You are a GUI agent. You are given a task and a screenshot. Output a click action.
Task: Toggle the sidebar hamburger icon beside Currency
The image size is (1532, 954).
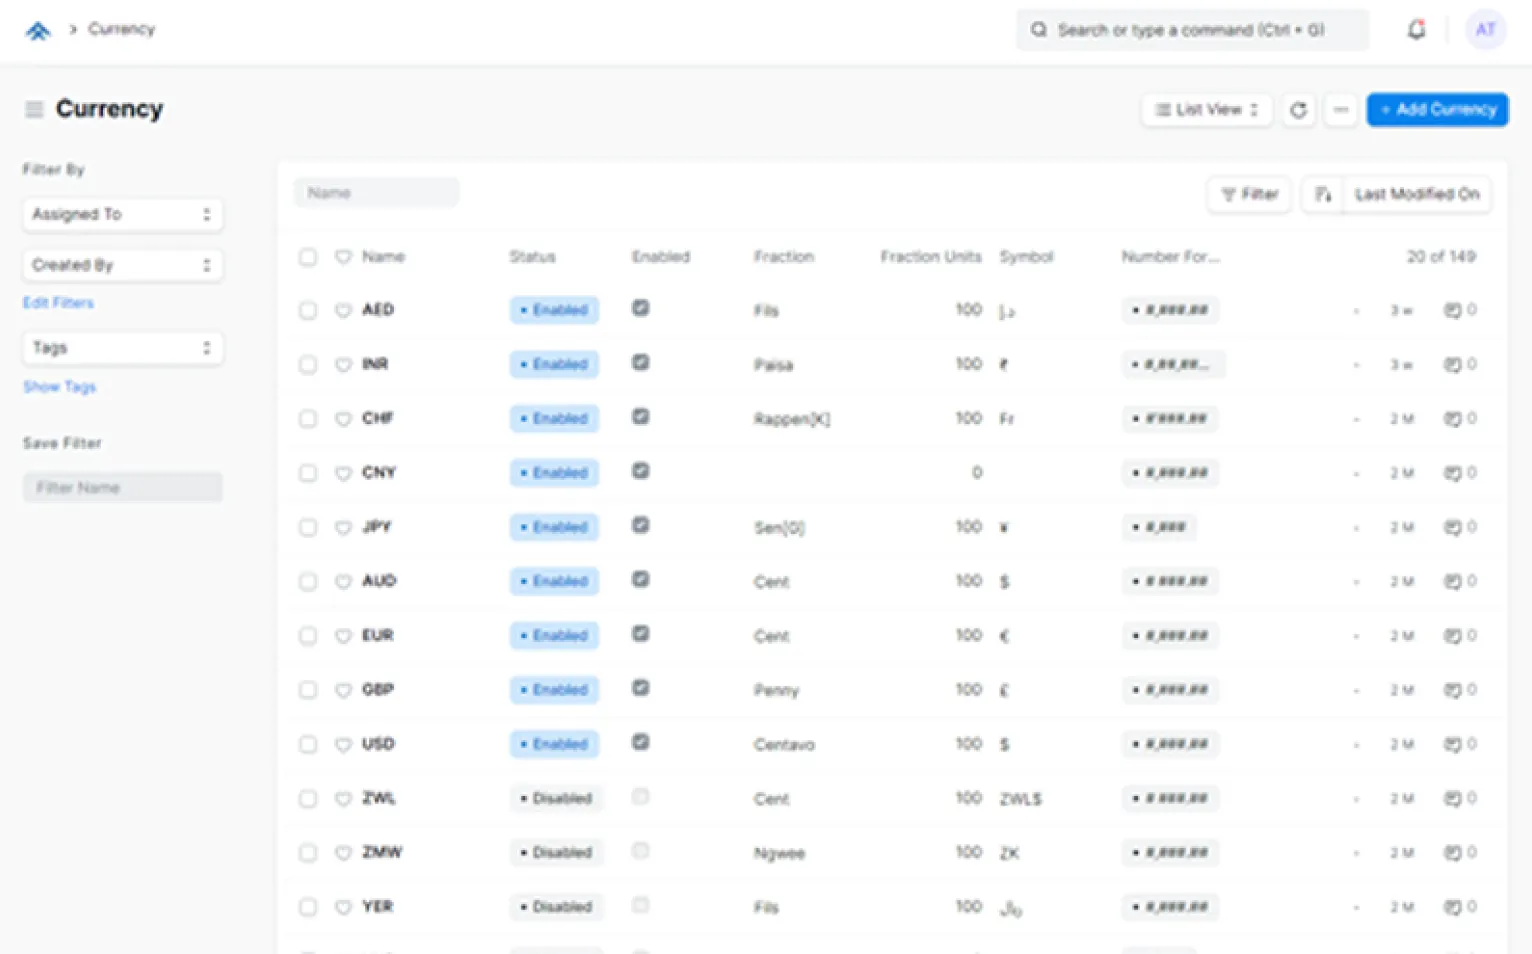click(34, 109)
